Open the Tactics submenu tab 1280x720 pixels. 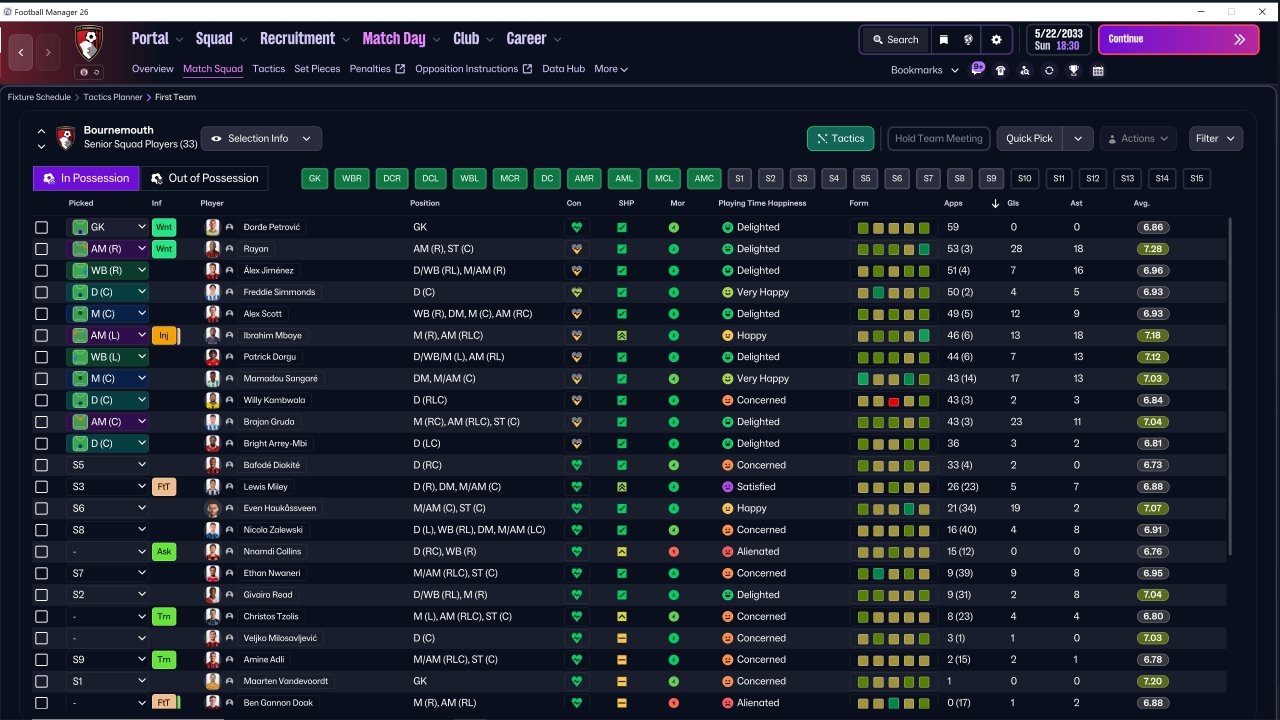269,69
